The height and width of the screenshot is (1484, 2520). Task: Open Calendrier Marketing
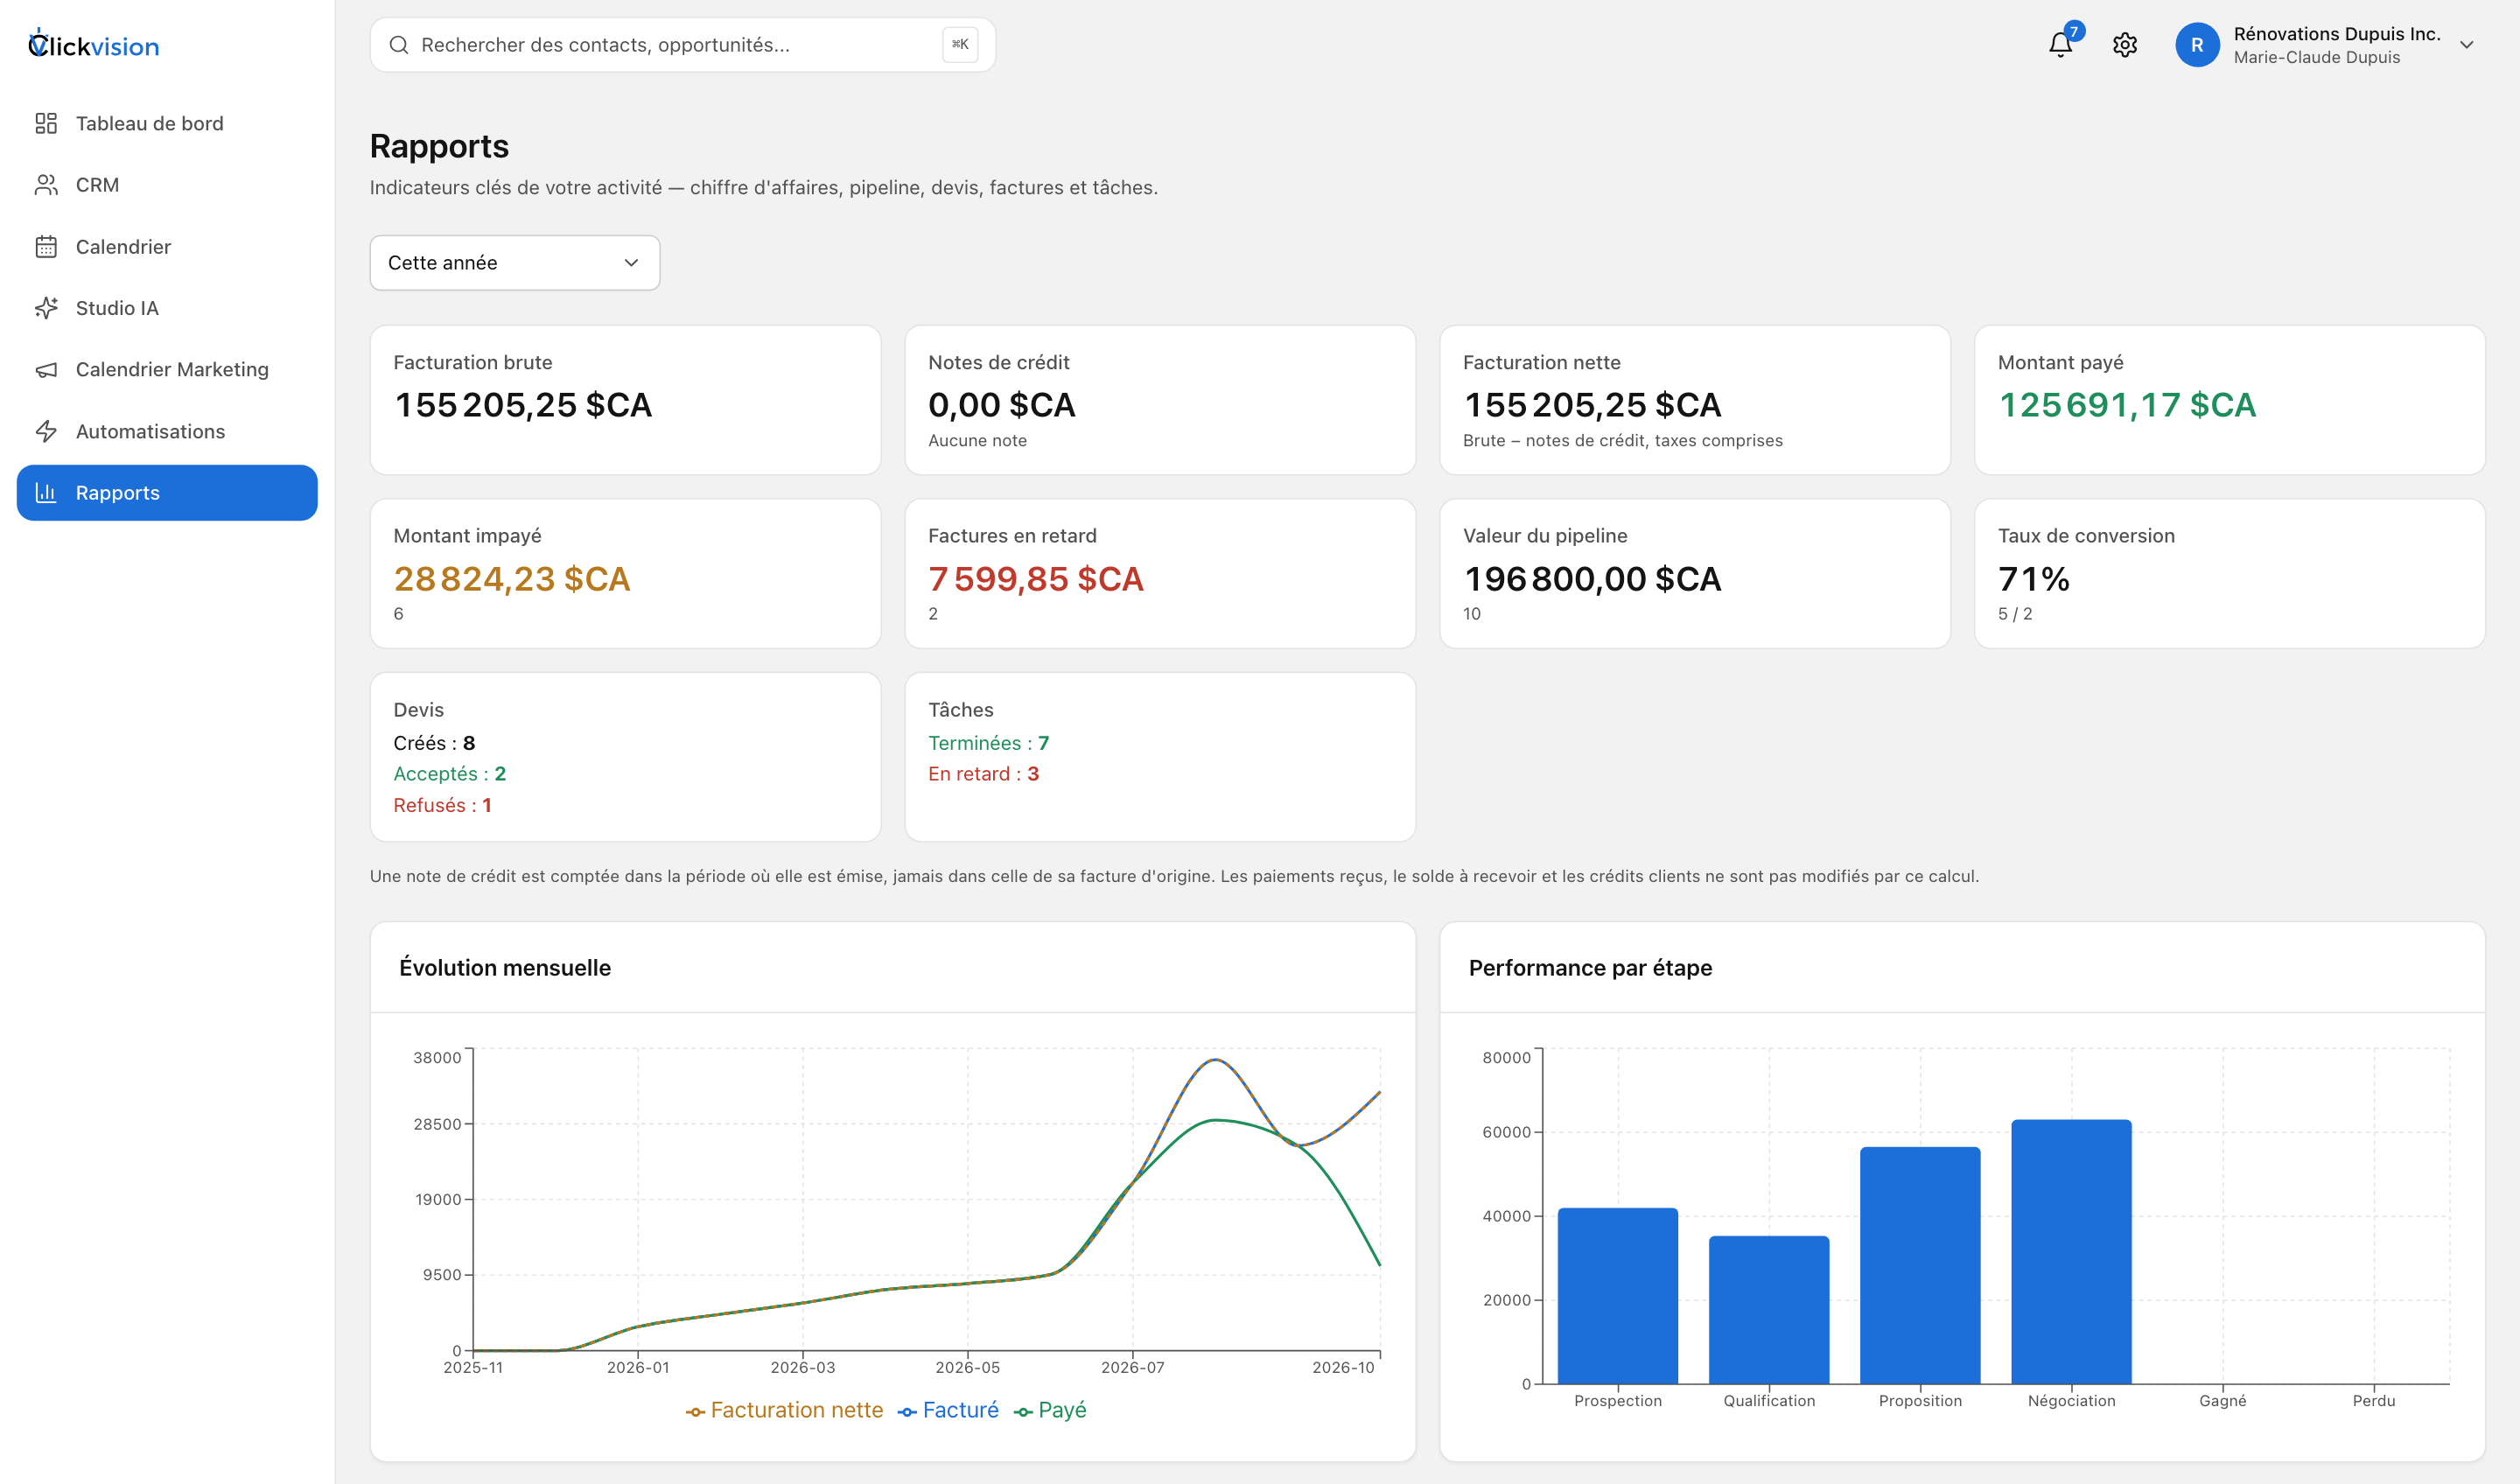(x=167, y=370)
